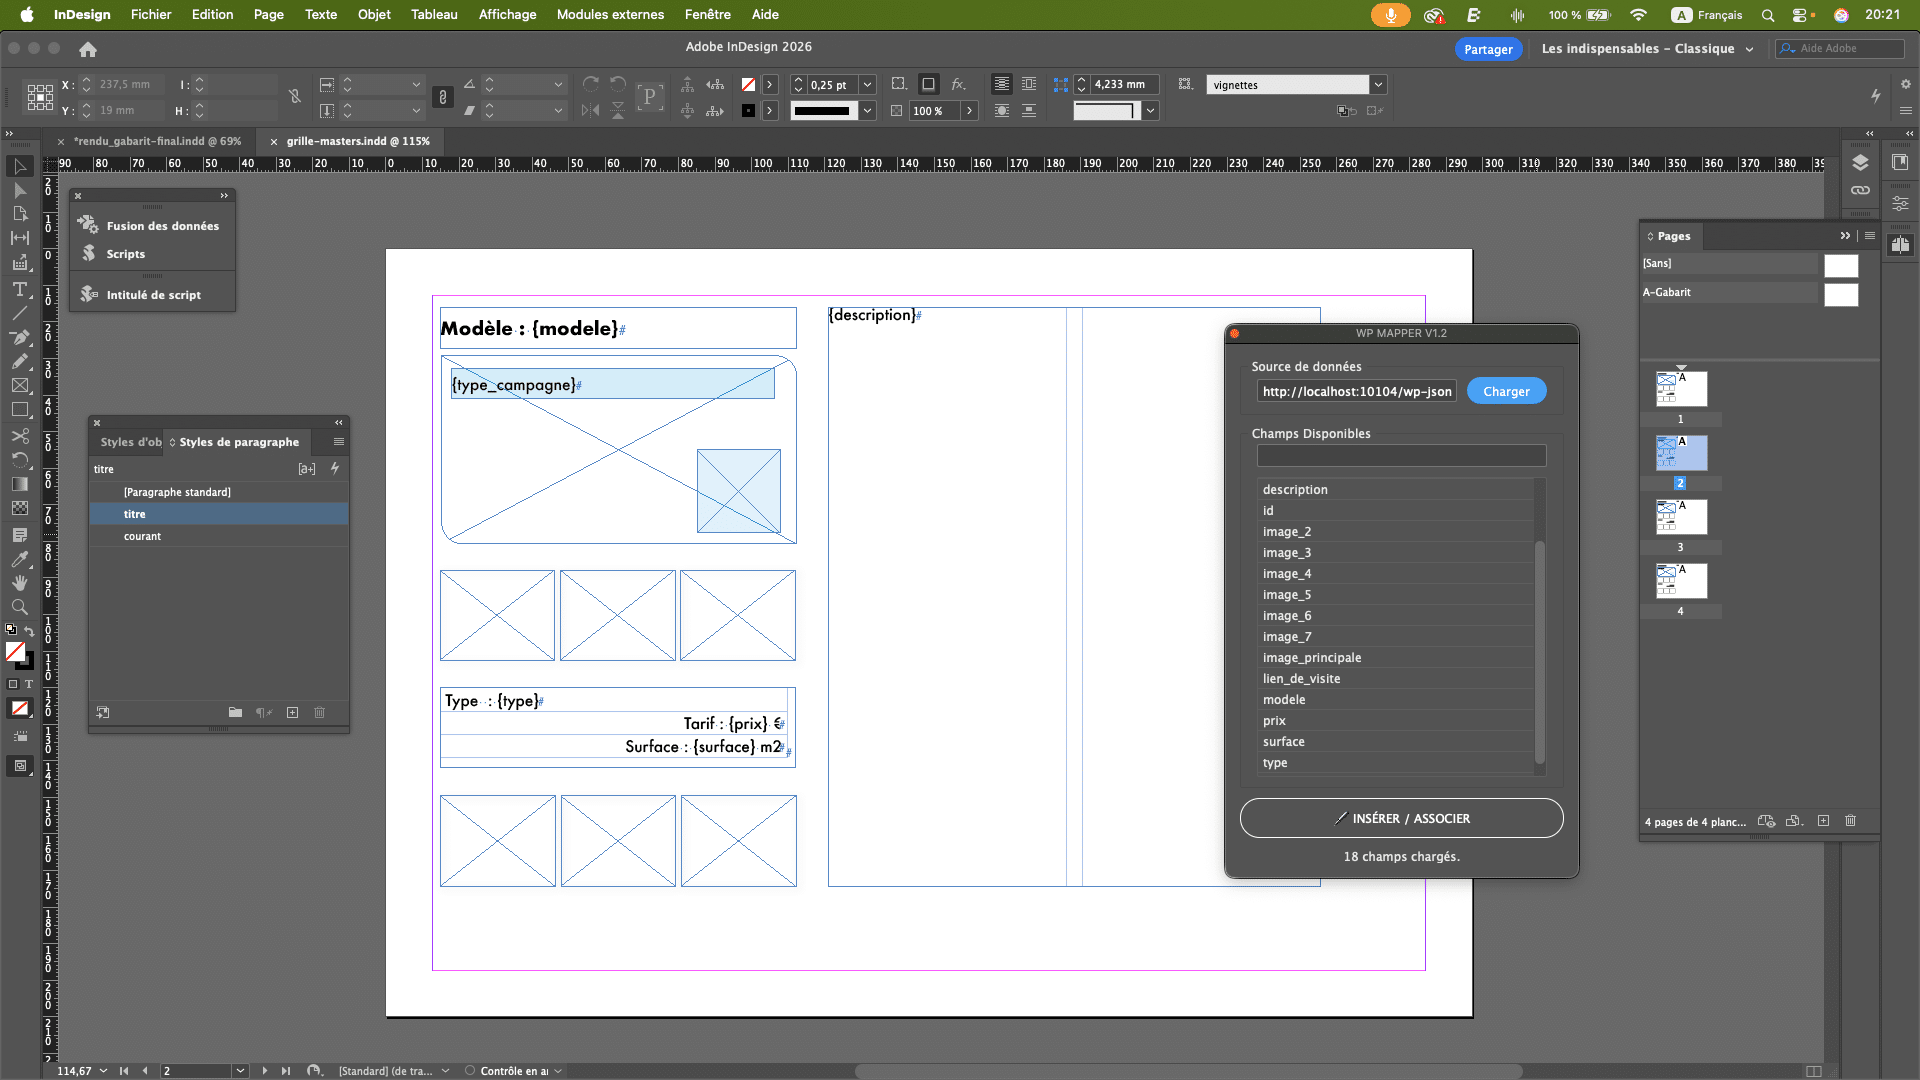Toggle constrain proportions link icon
This screenshot has width=1920, height=1080.
coord(295,97)
